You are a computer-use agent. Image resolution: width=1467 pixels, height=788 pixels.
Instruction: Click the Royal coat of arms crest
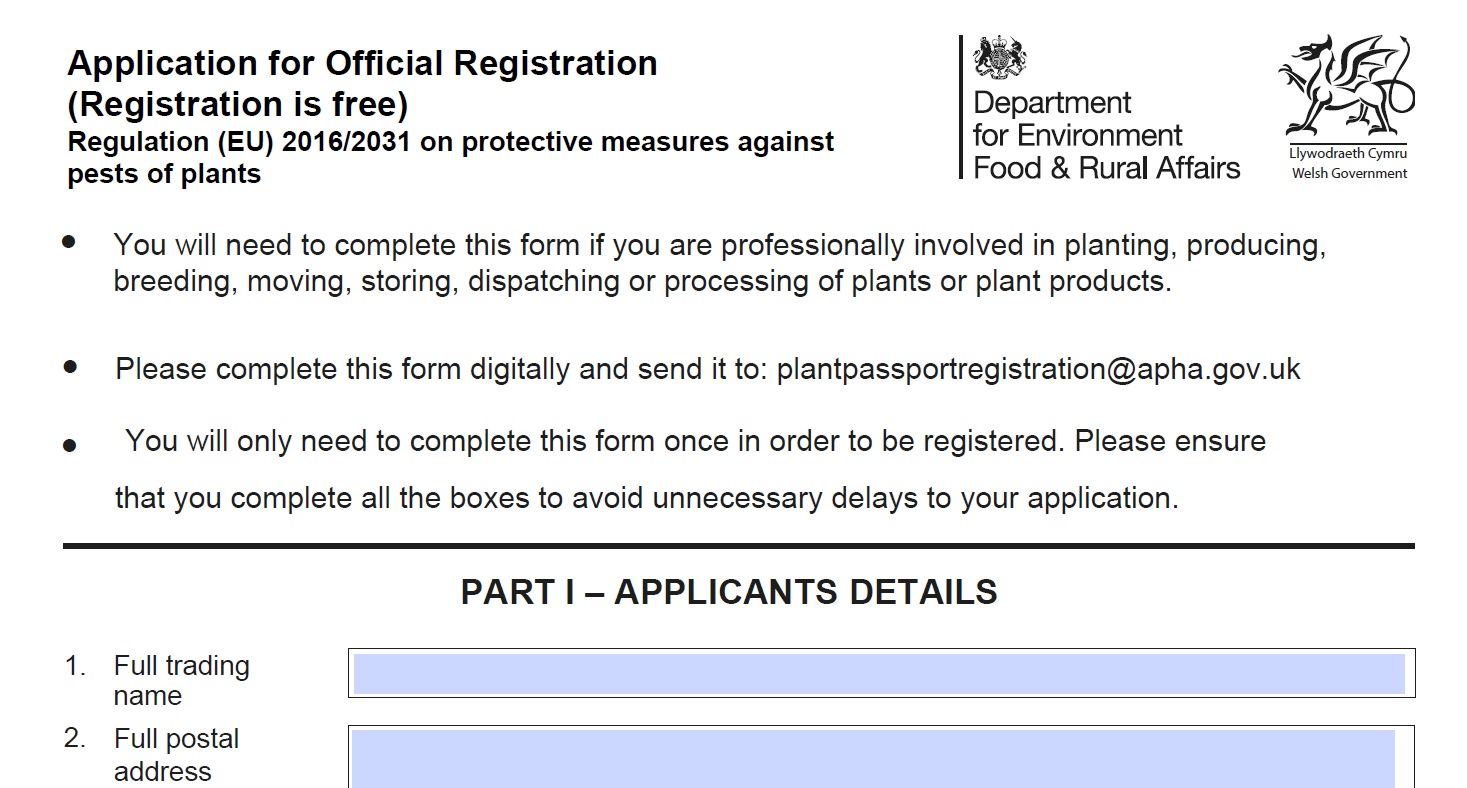click(1001, 59)
